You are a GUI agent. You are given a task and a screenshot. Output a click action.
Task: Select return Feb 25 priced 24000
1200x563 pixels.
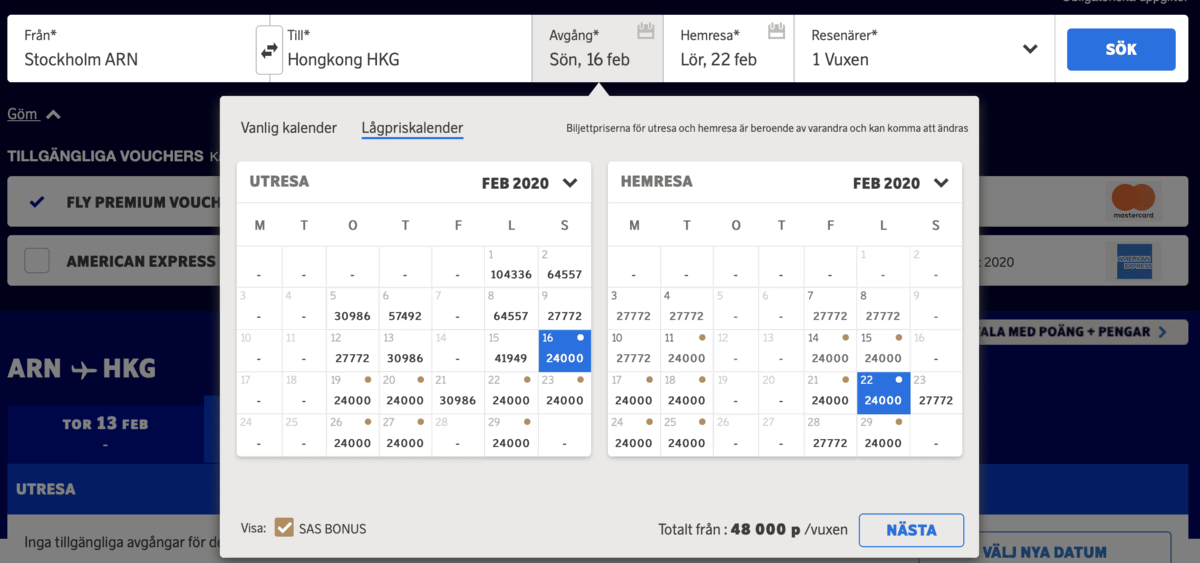coord(685,435)
